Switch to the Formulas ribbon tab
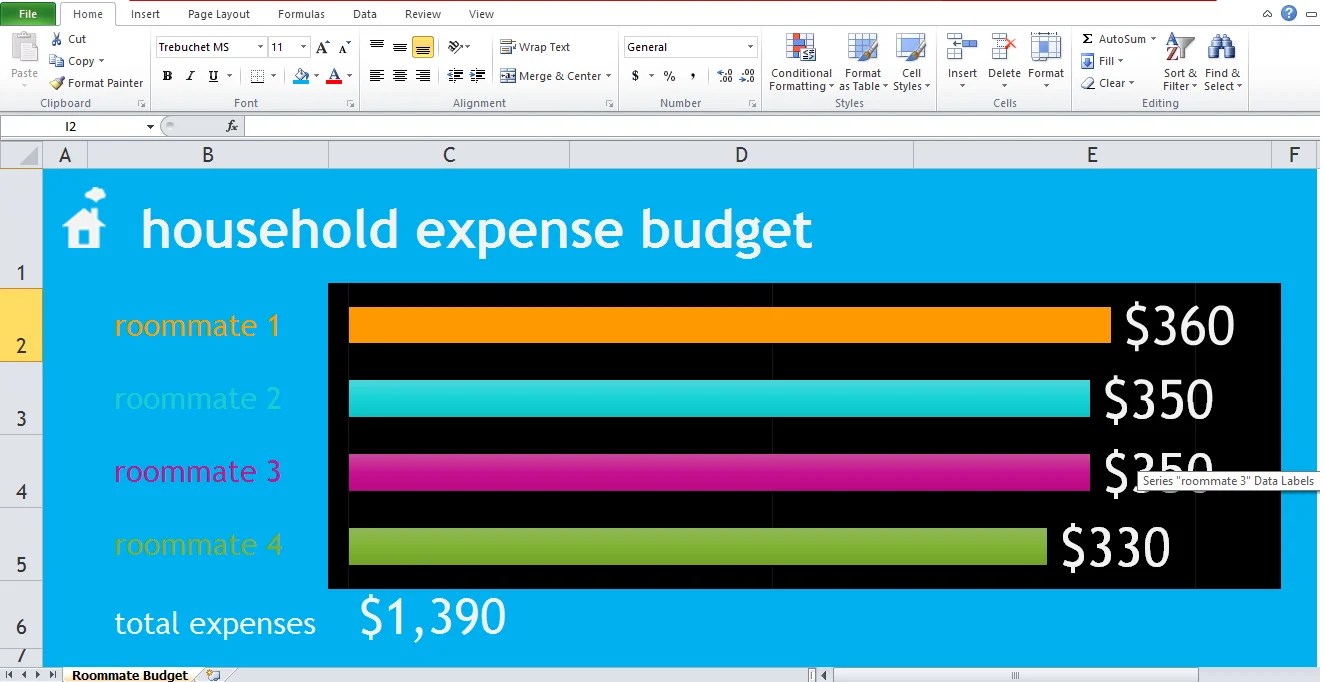The width and height of the screenshot is (1324, 682). click(301, 13)
